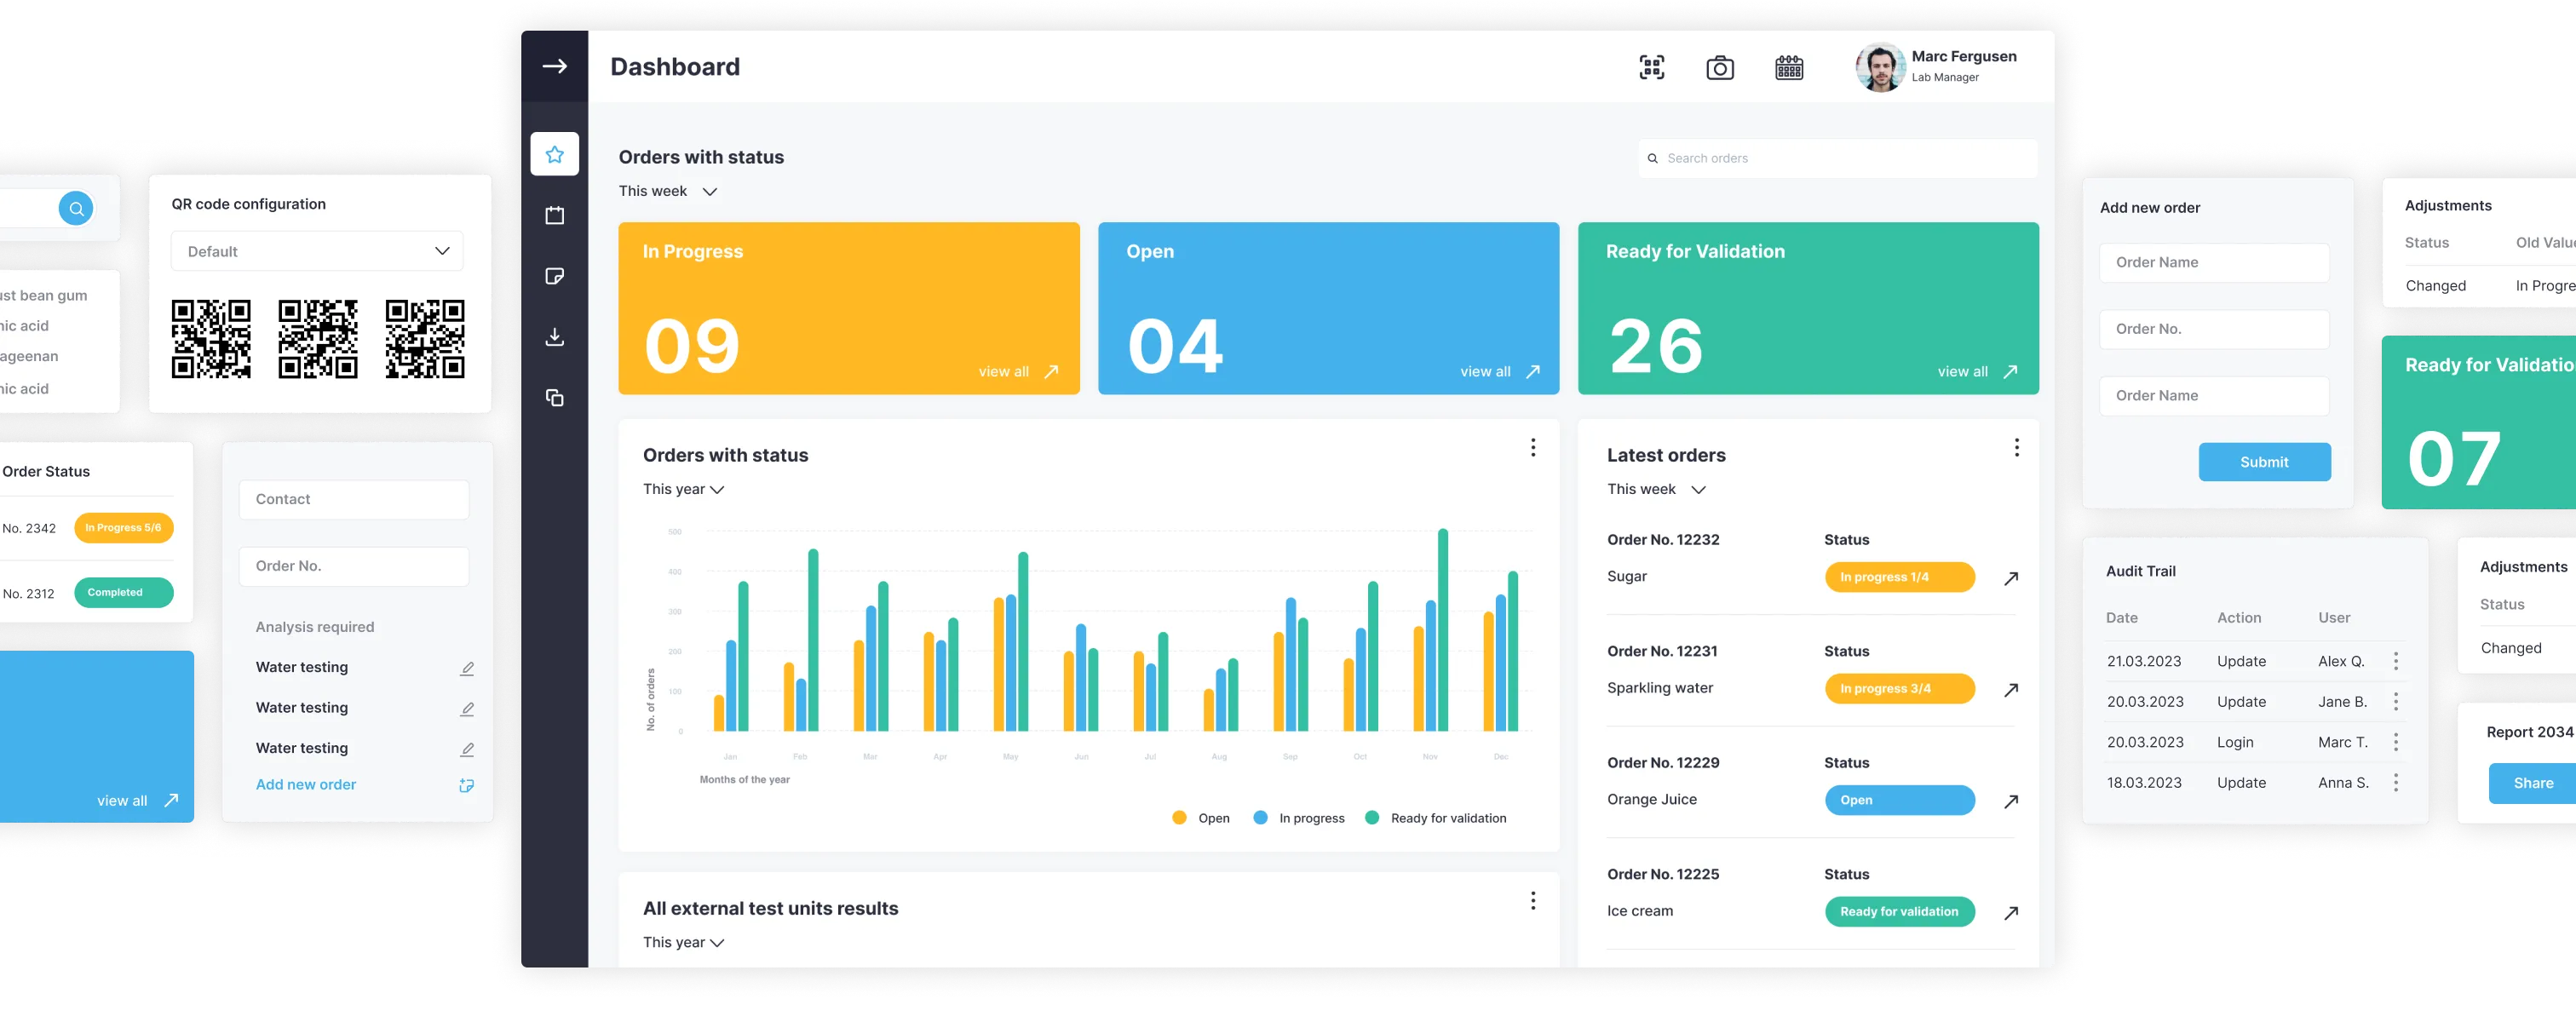
Task: Click the QR scan icon in header
Action: pos(1651,68)
